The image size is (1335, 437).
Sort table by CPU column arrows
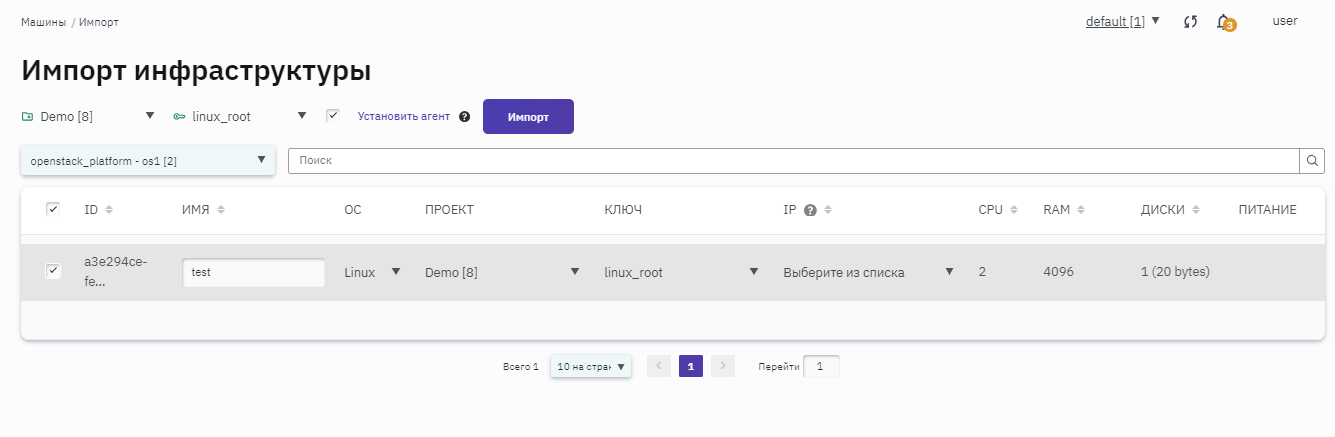(1014, 210)
